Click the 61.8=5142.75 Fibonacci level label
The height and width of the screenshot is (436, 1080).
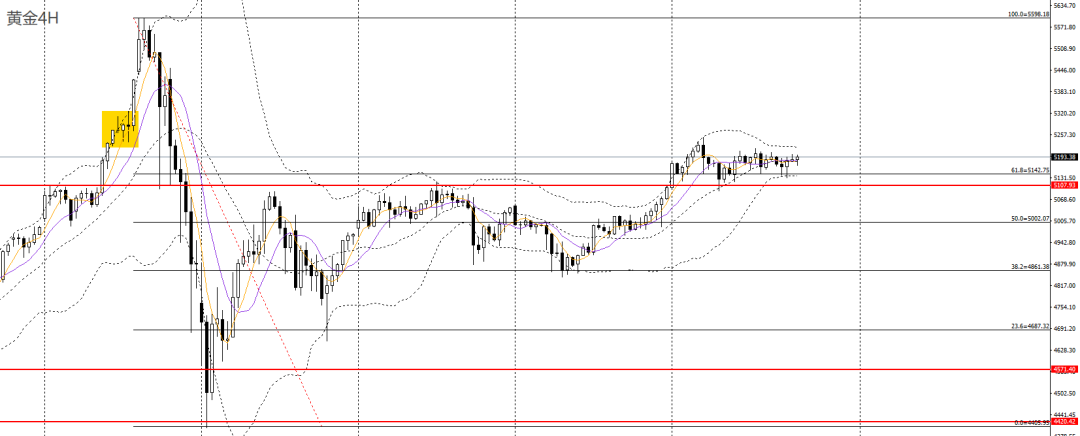tap(1030, 170)
